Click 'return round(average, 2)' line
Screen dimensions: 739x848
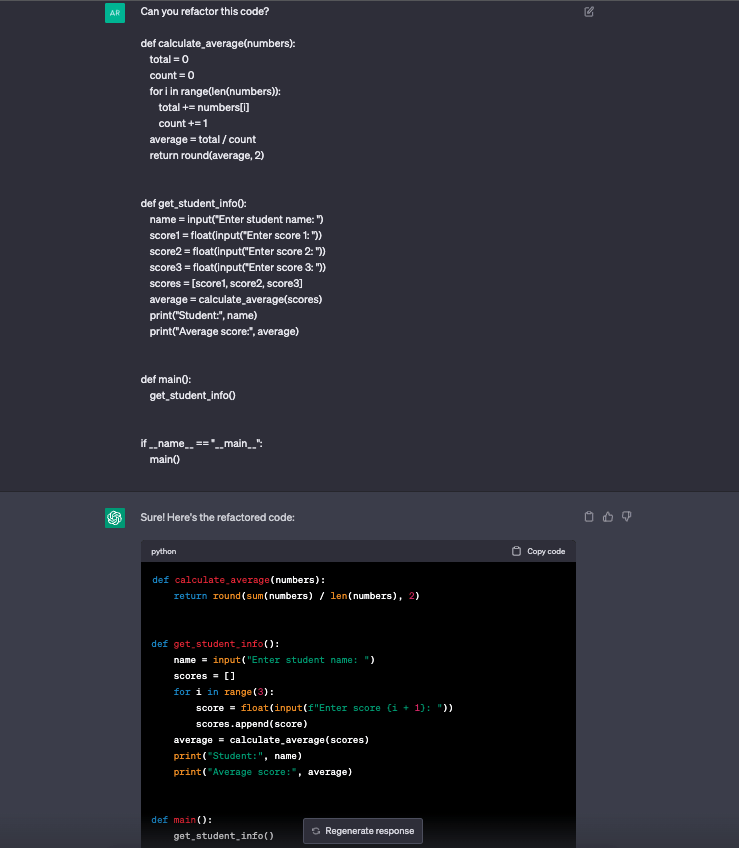pos(207,155)
